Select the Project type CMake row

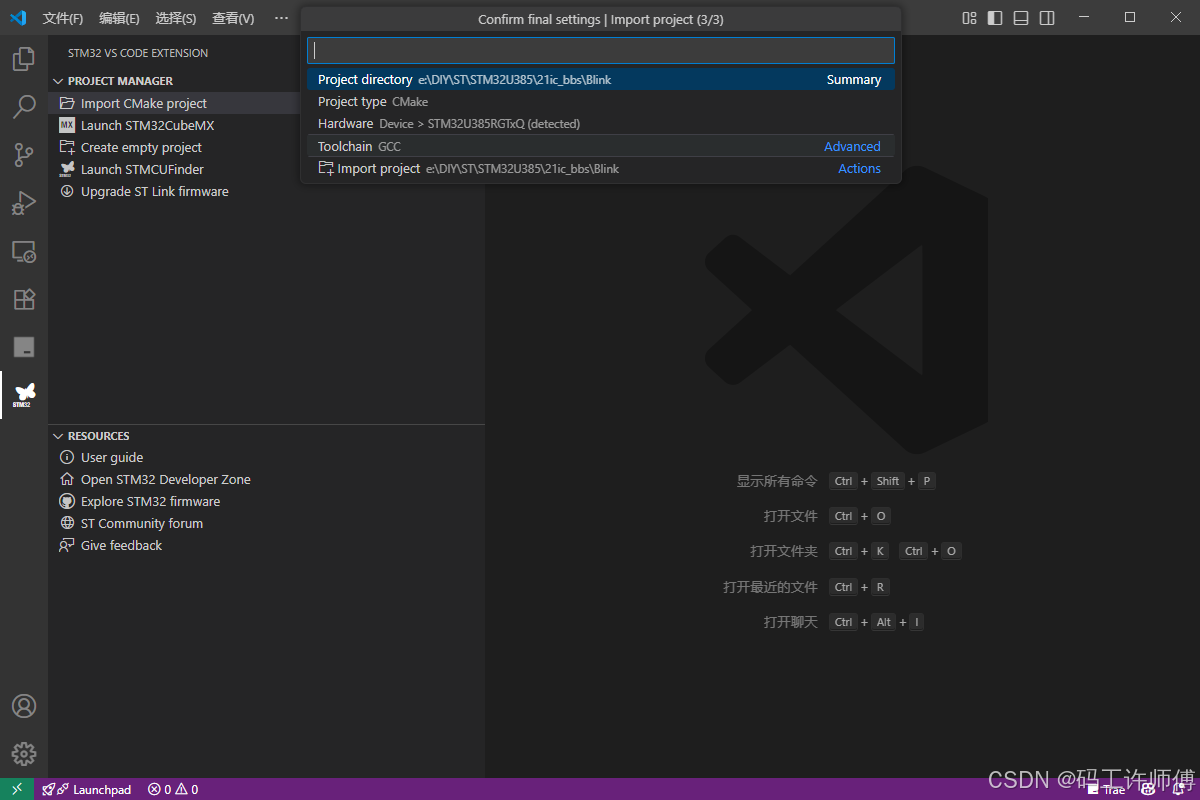[x=601, y=101]
